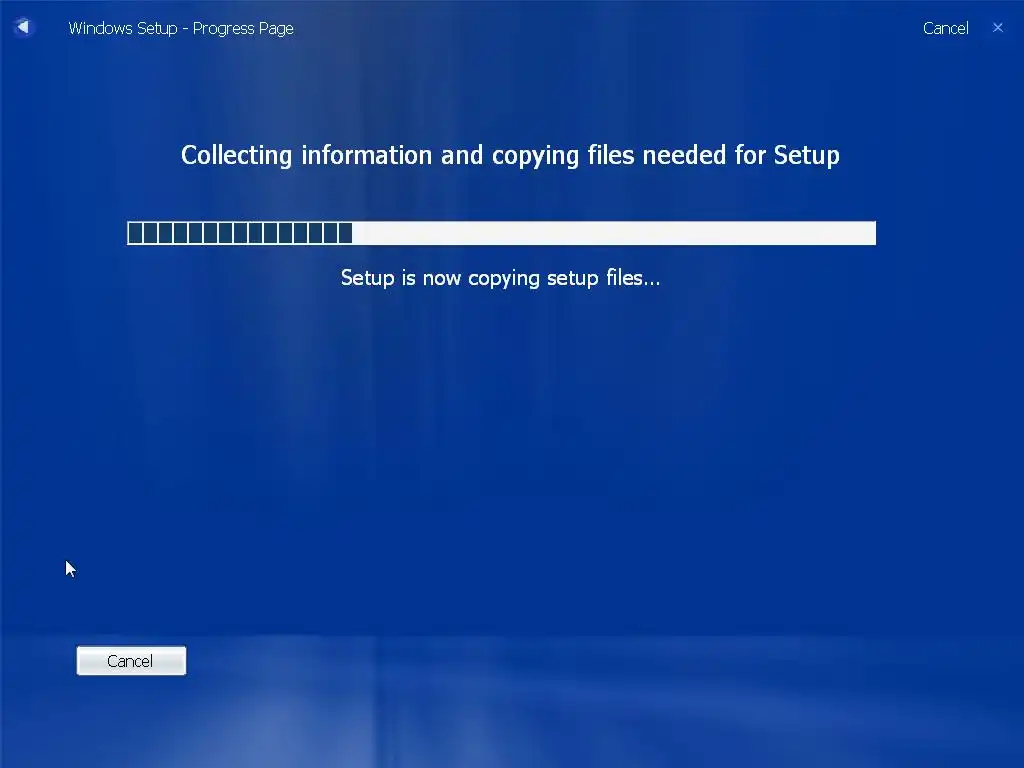Click the far right end of the progress bar
This screenshot has width=1024, height=768.
pos(871,233)
